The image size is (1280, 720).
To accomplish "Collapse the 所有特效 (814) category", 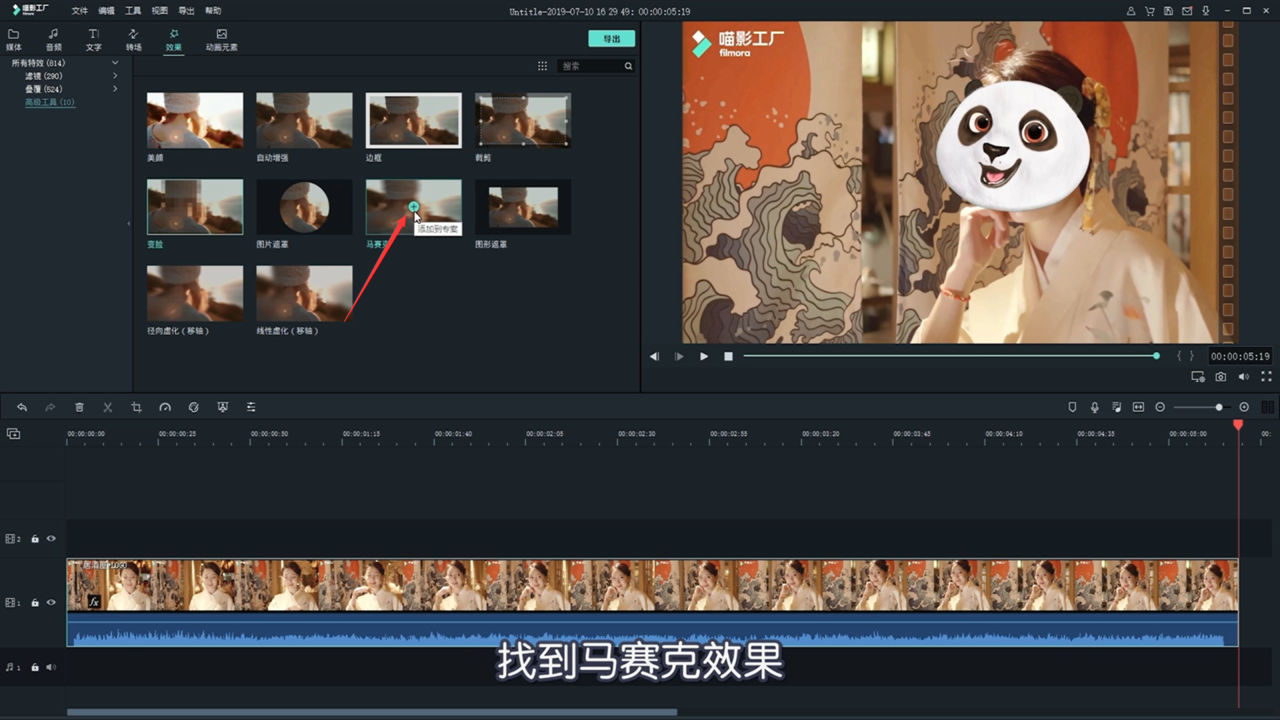I will pyautogui.click(x=115, y=63).
